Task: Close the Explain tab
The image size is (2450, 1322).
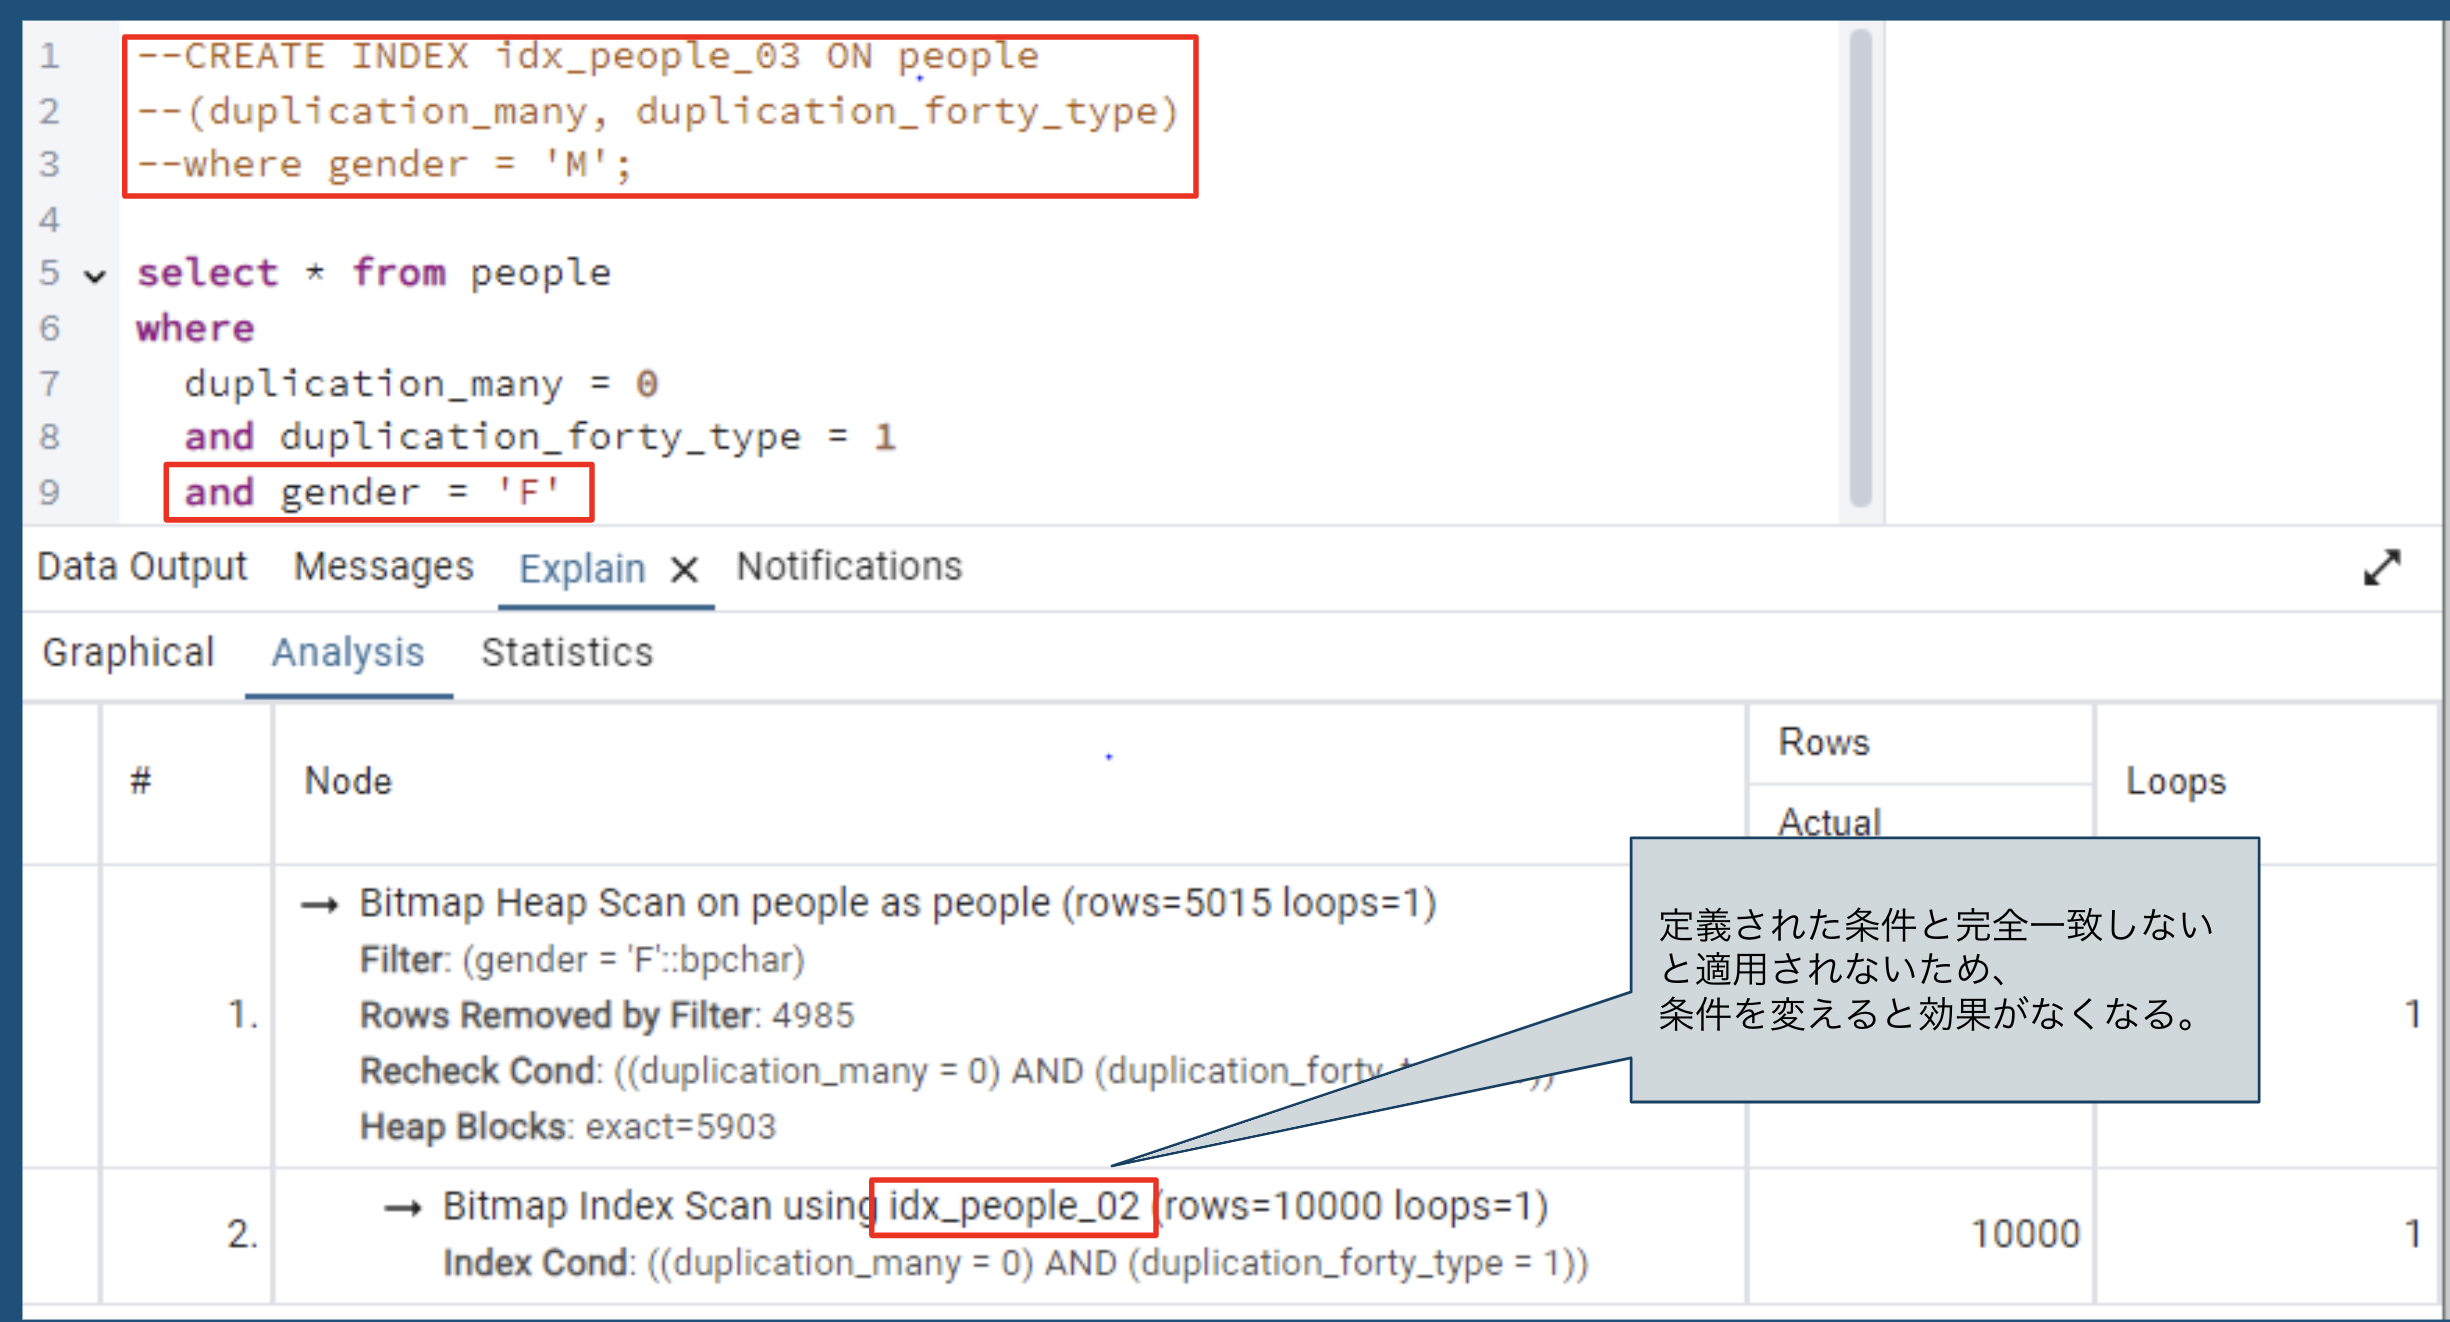Action: (x=684, y=570)
